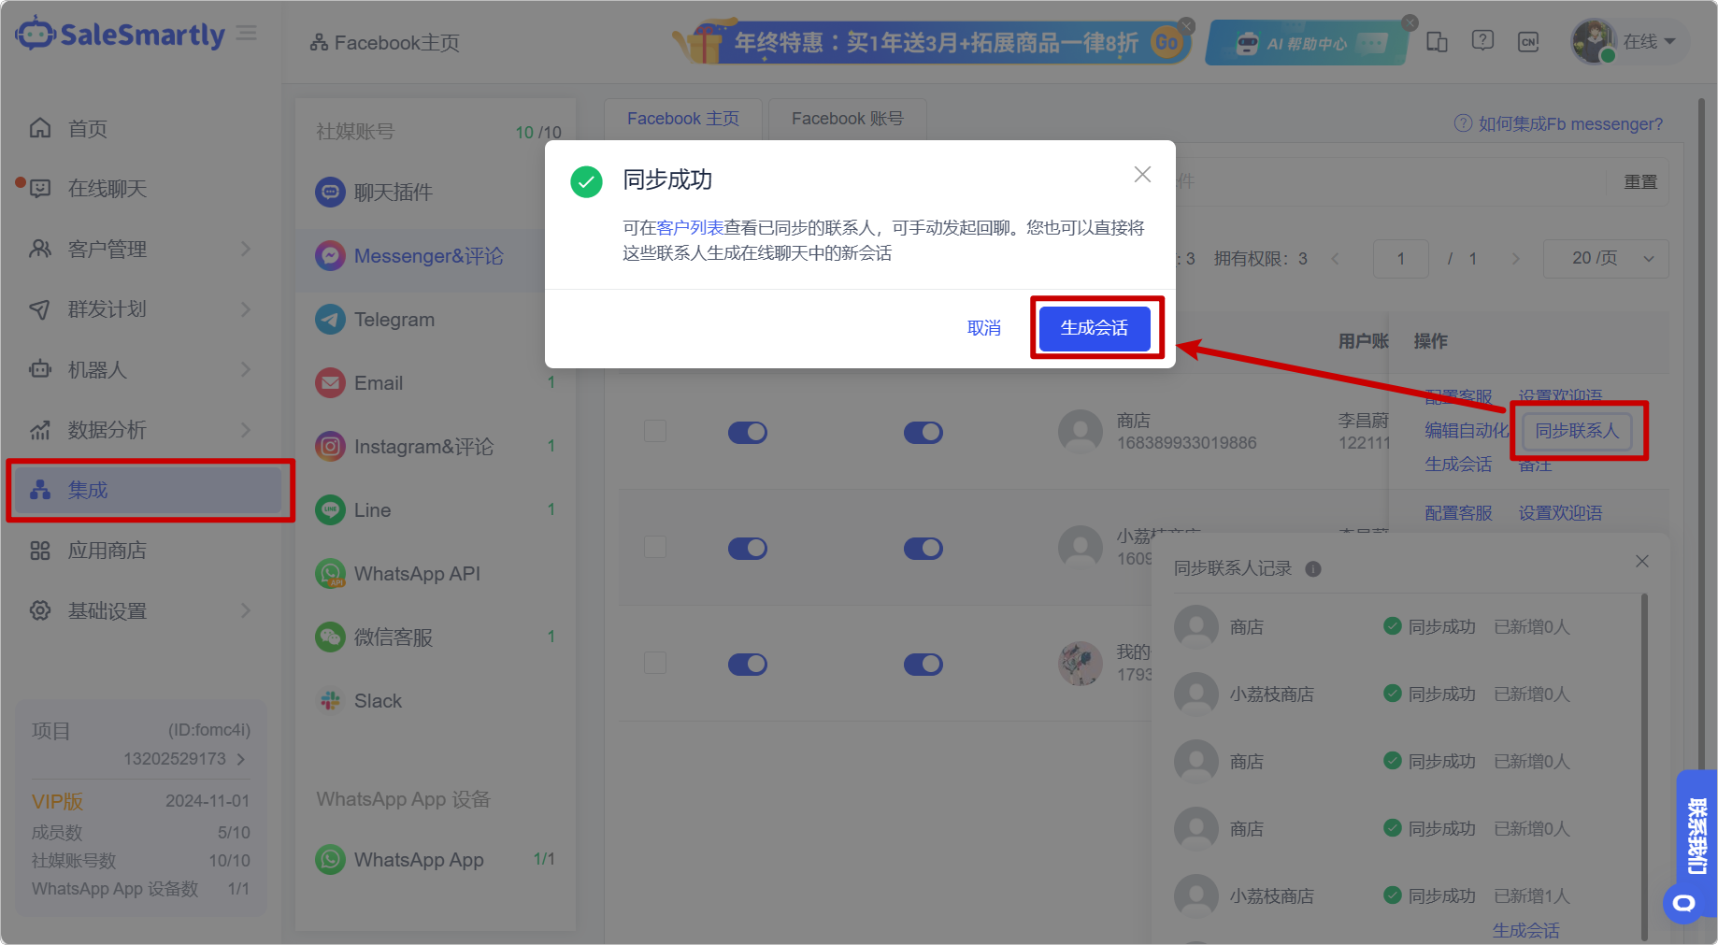Open the Email channel icon
Image resolution: width=1718 pixels, height=945 pixels.
point(330,383)
